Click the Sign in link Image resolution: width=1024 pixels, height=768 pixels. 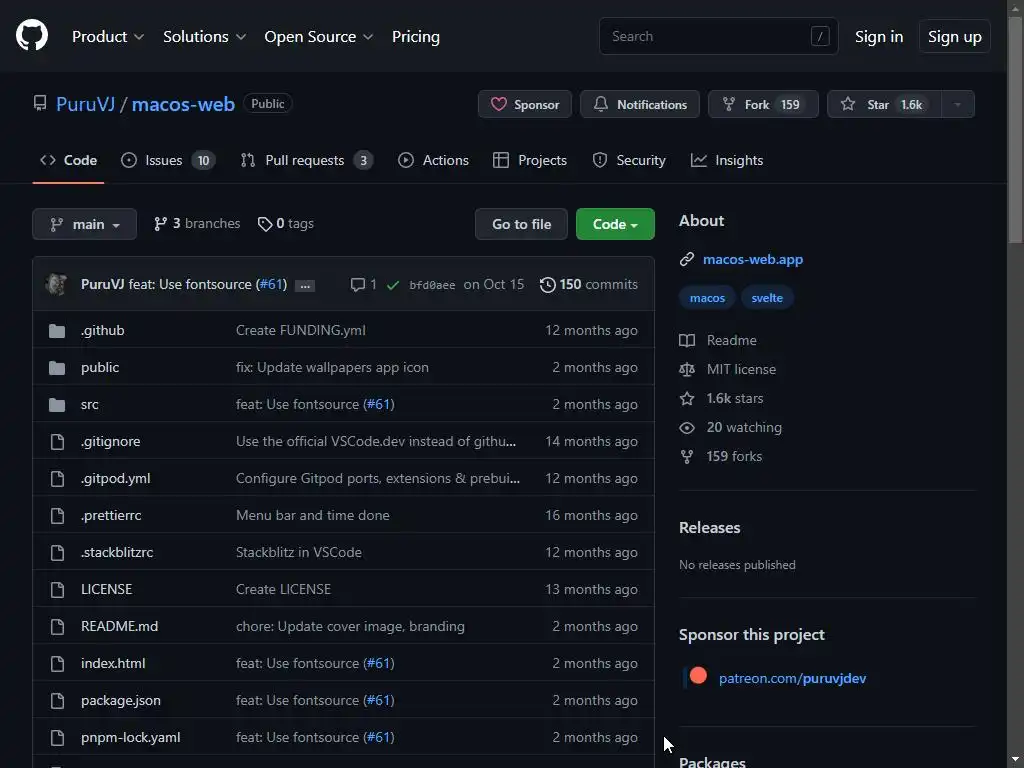coord(879,37)
